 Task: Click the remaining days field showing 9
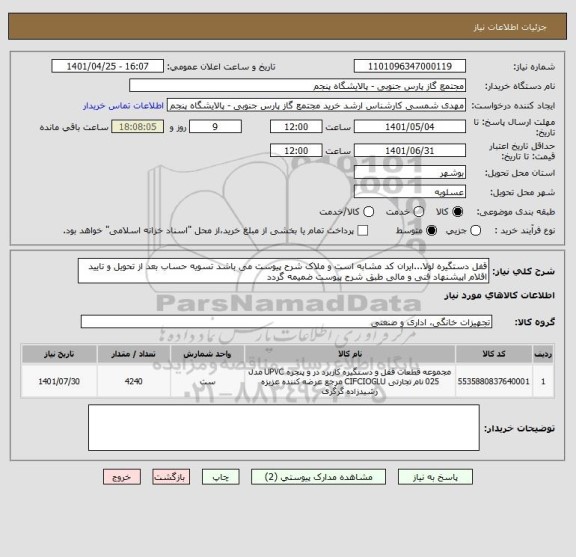(x=215, y=127)
